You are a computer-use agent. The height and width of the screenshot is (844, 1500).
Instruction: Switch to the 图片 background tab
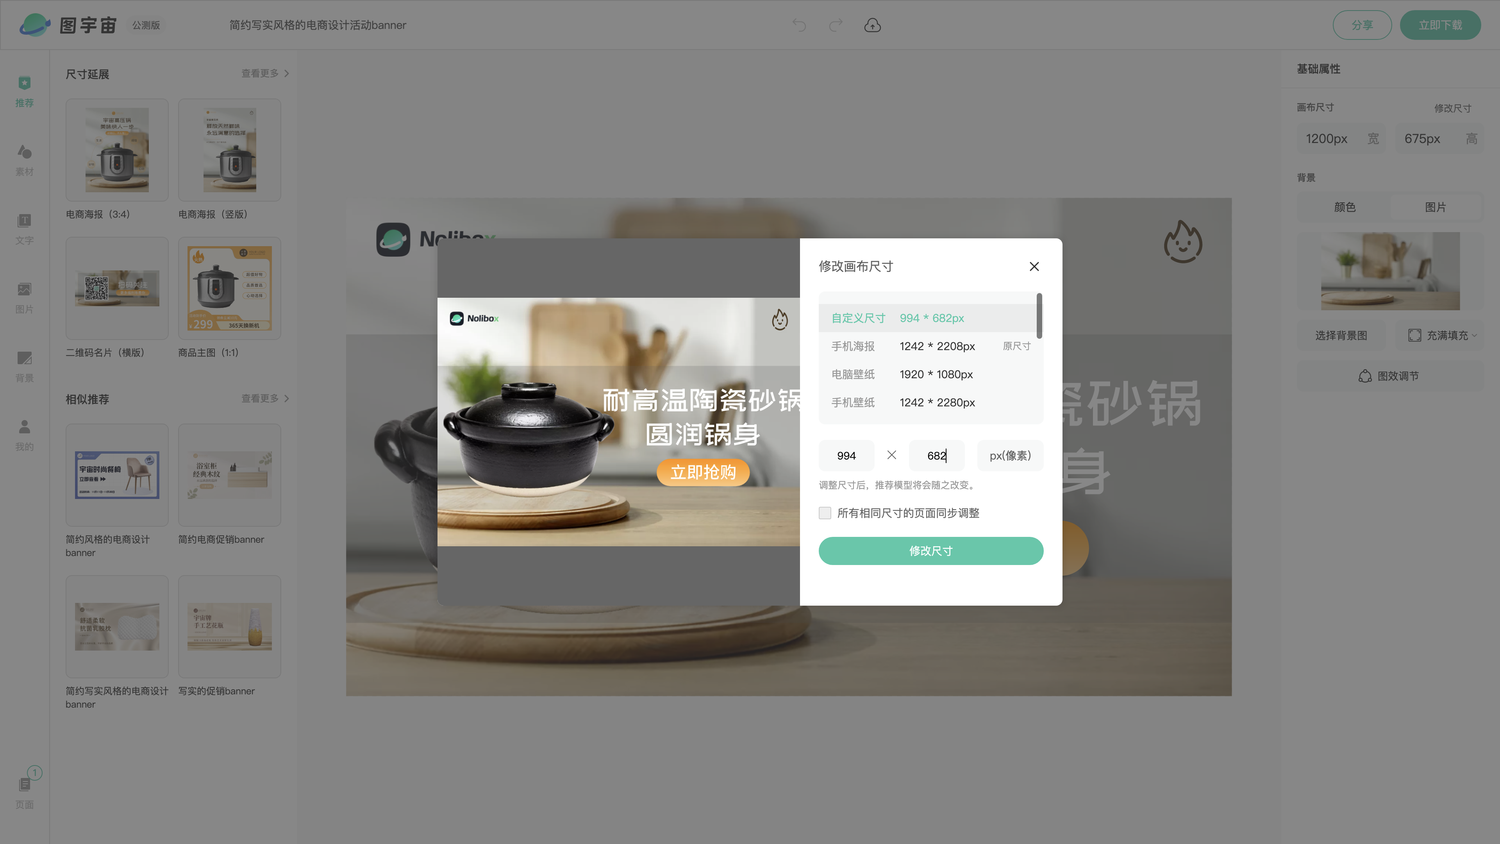1435,207
